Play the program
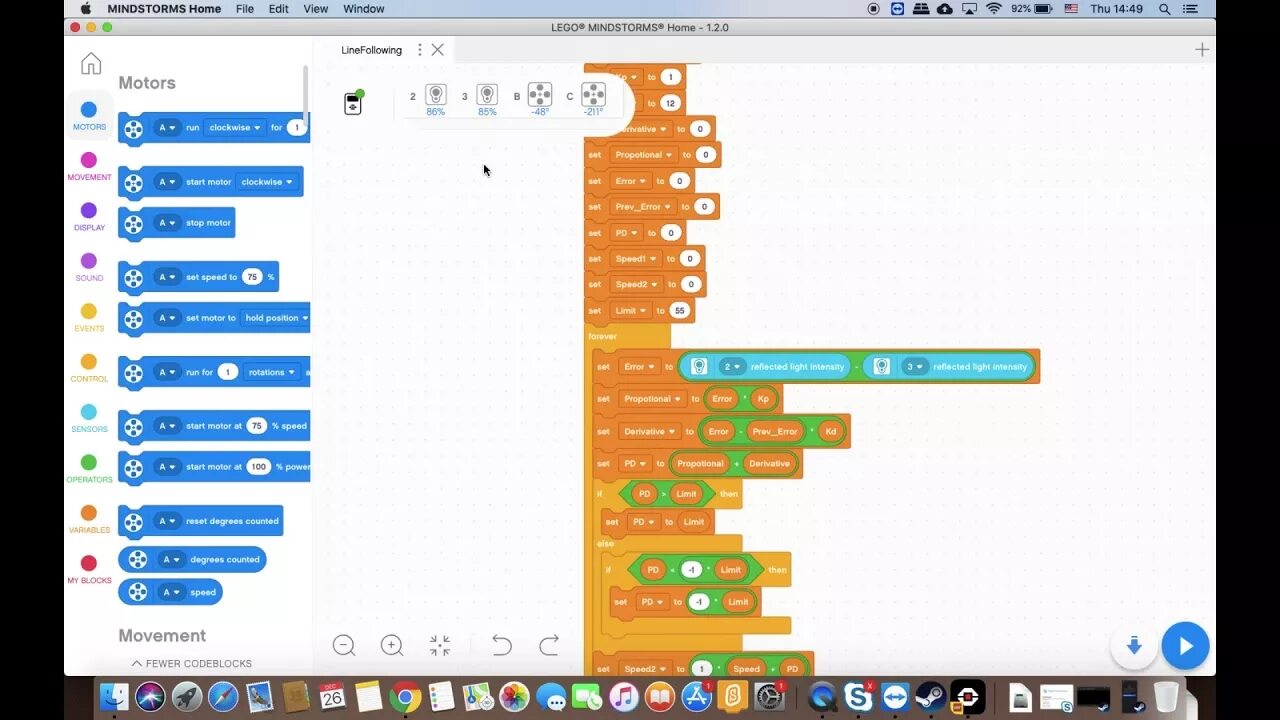 (x=1185, y=646)
